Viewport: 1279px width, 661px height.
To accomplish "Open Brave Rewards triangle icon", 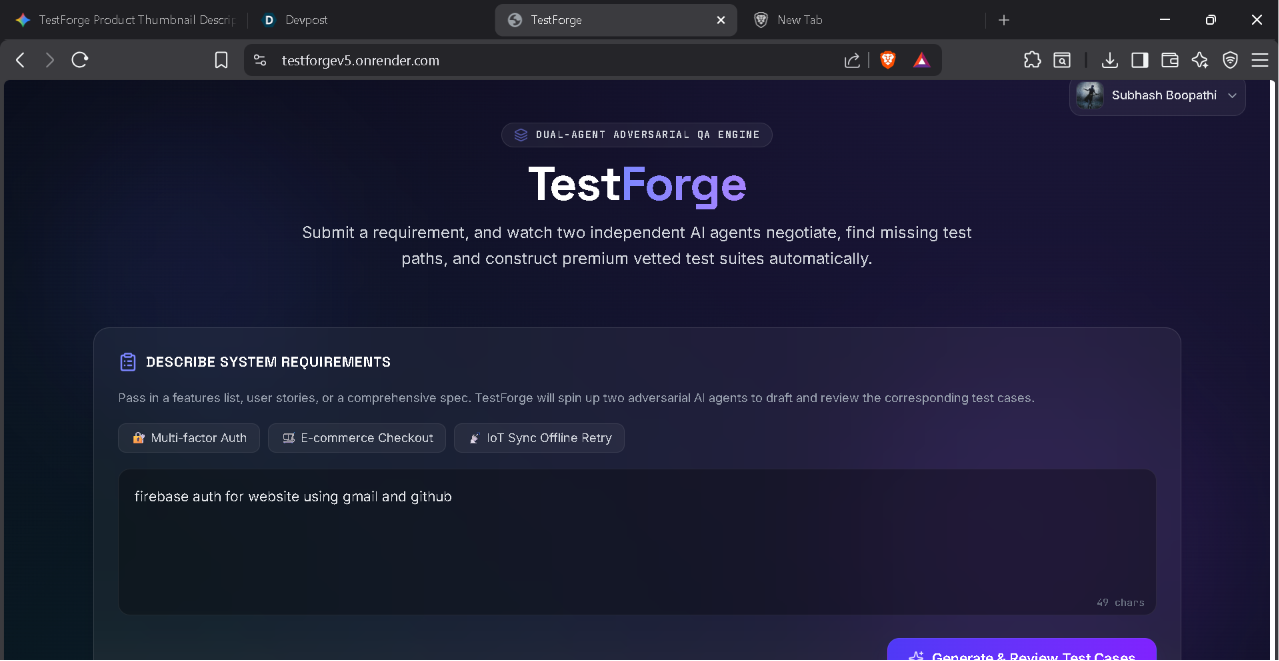I will click(921, 60).
